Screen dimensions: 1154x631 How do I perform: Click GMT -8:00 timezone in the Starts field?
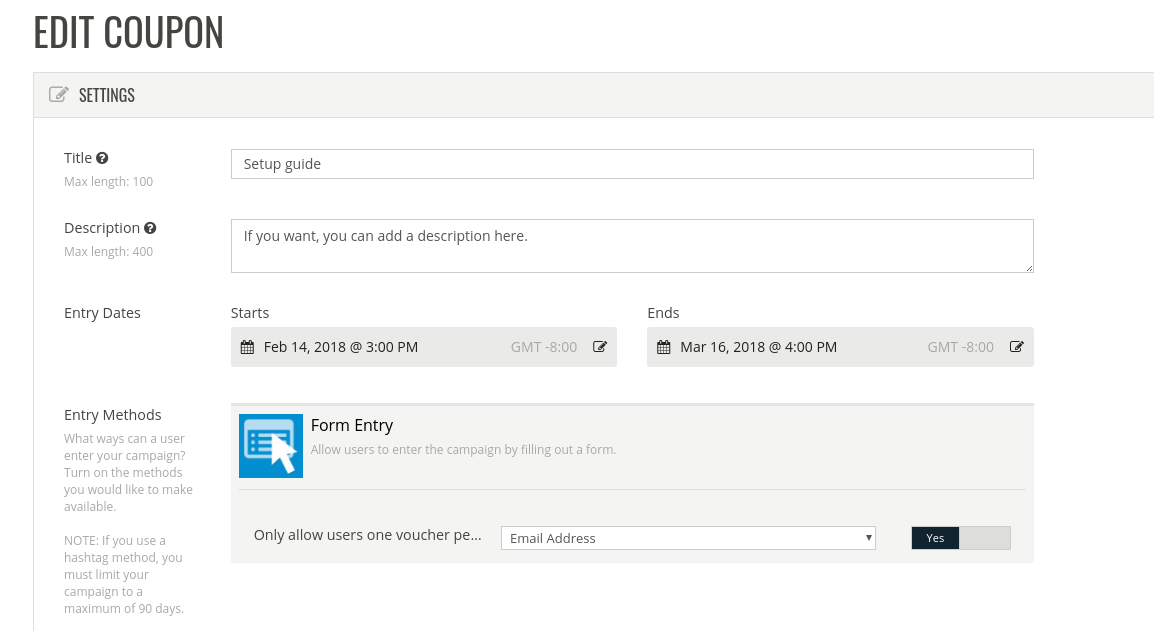[x=544, y=347]
